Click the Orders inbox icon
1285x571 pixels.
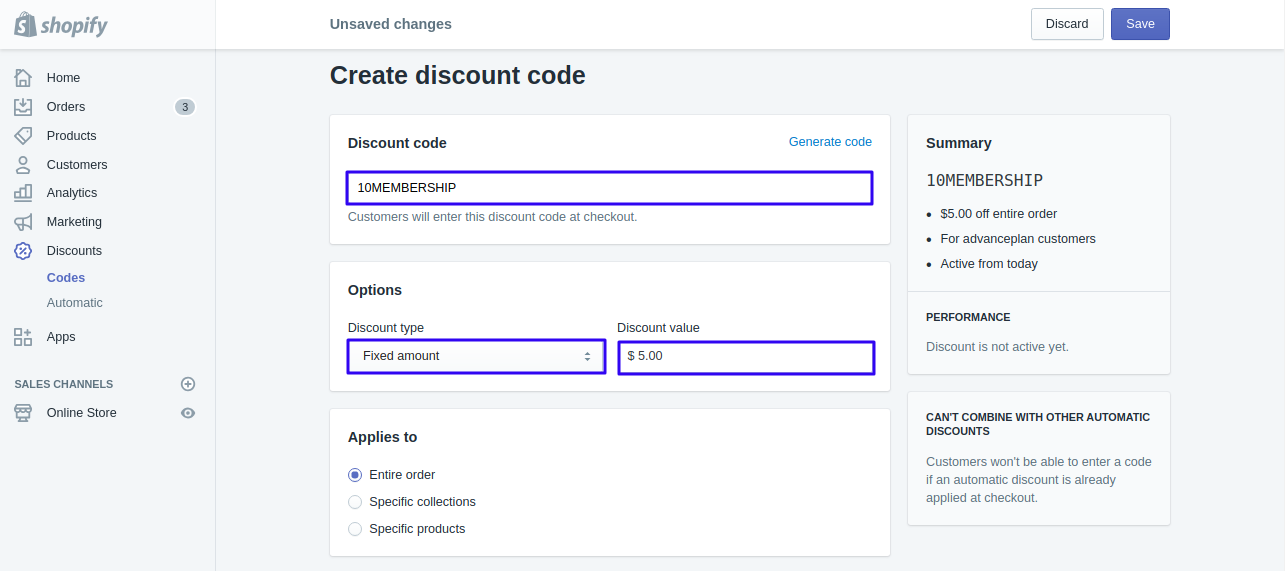[23, 106]
